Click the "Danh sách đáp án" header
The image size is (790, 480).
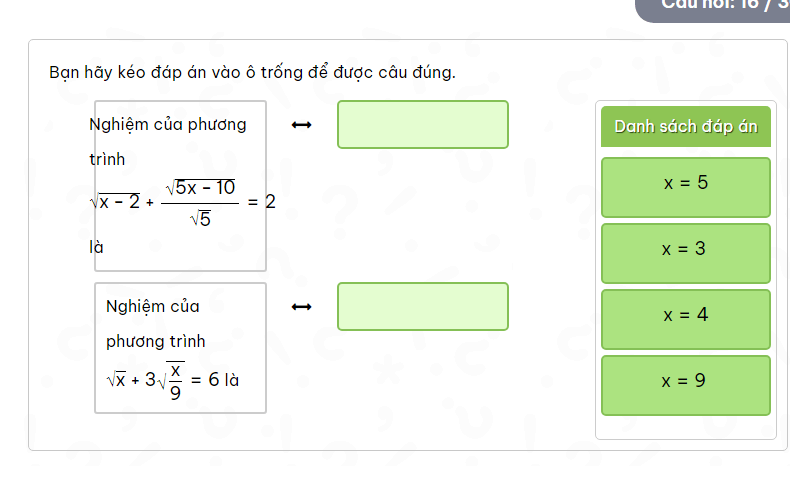685,127
